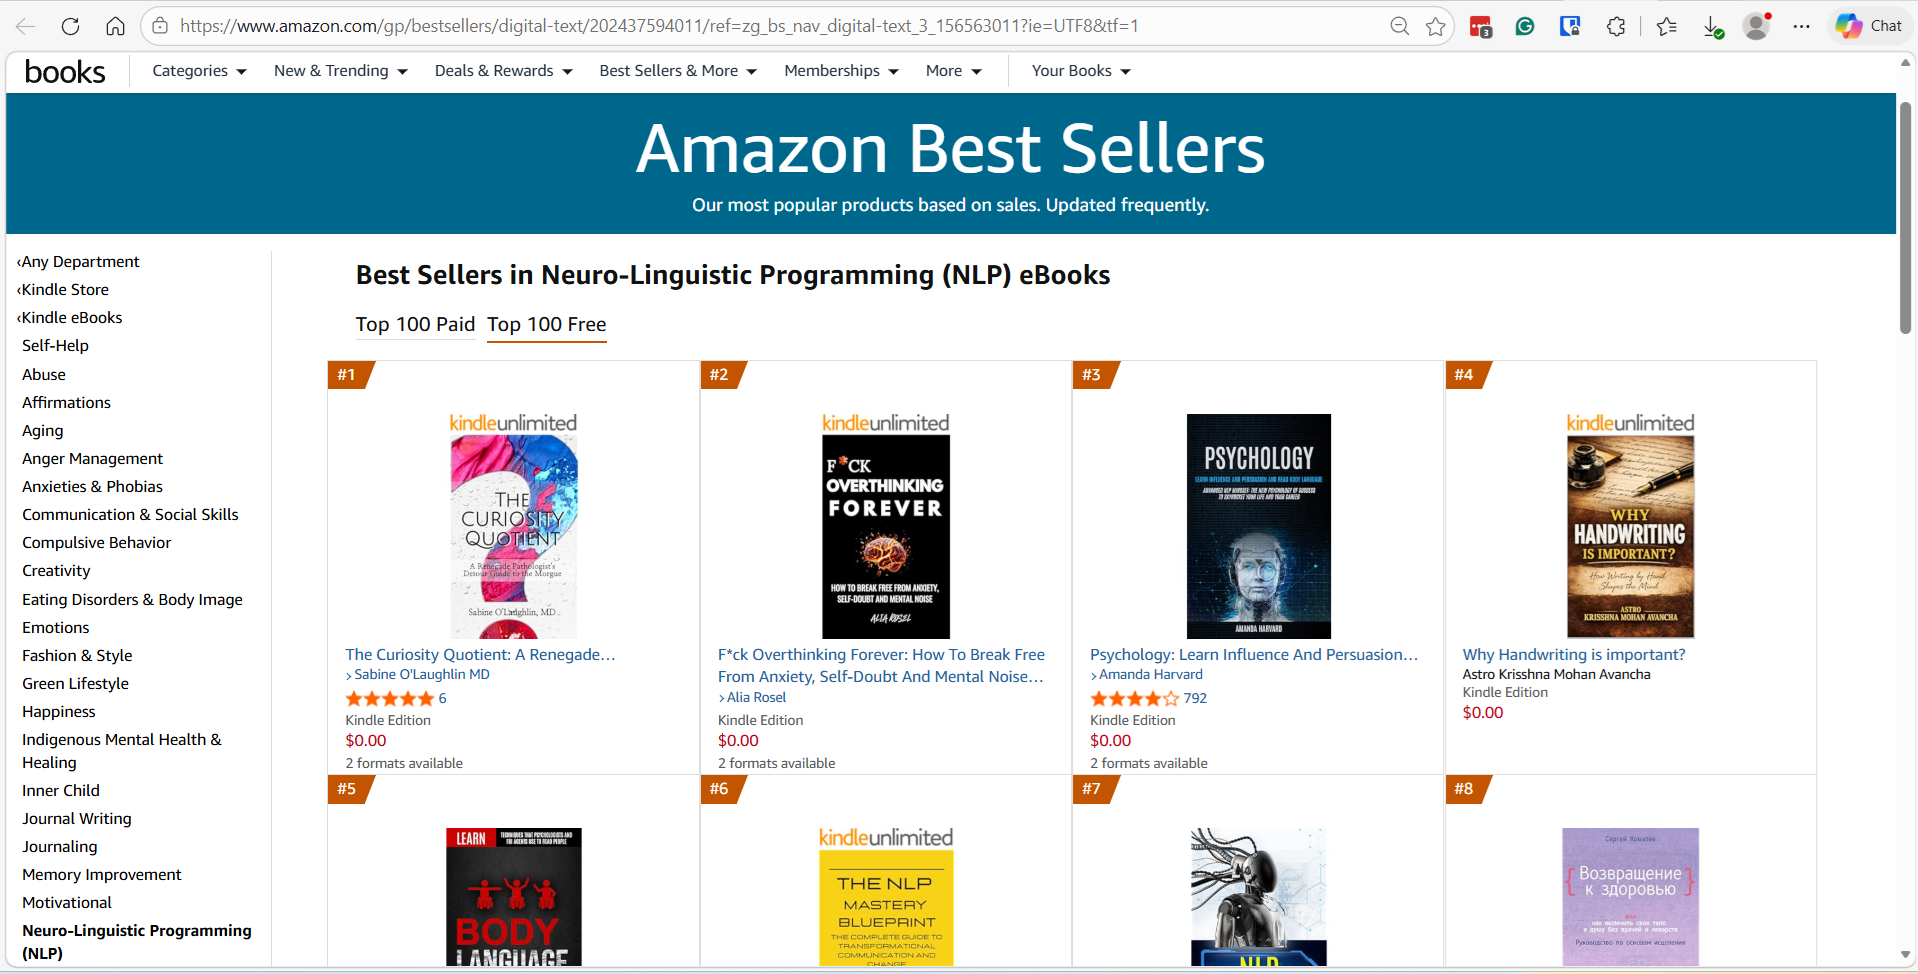Open the browser Extensions puzzle icon
The height and width of the screenshot is (974, 1918).
pyautogui.click(x=1616, y=27)
